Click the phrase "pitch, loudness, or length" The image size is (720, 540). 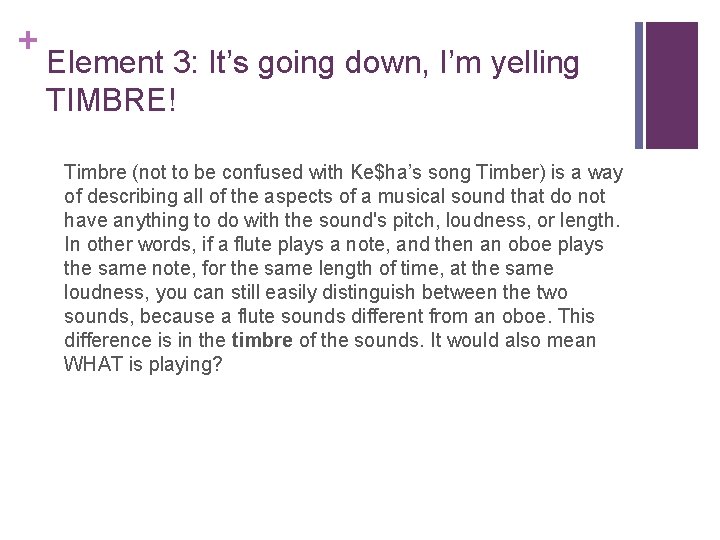coord(503,221)
